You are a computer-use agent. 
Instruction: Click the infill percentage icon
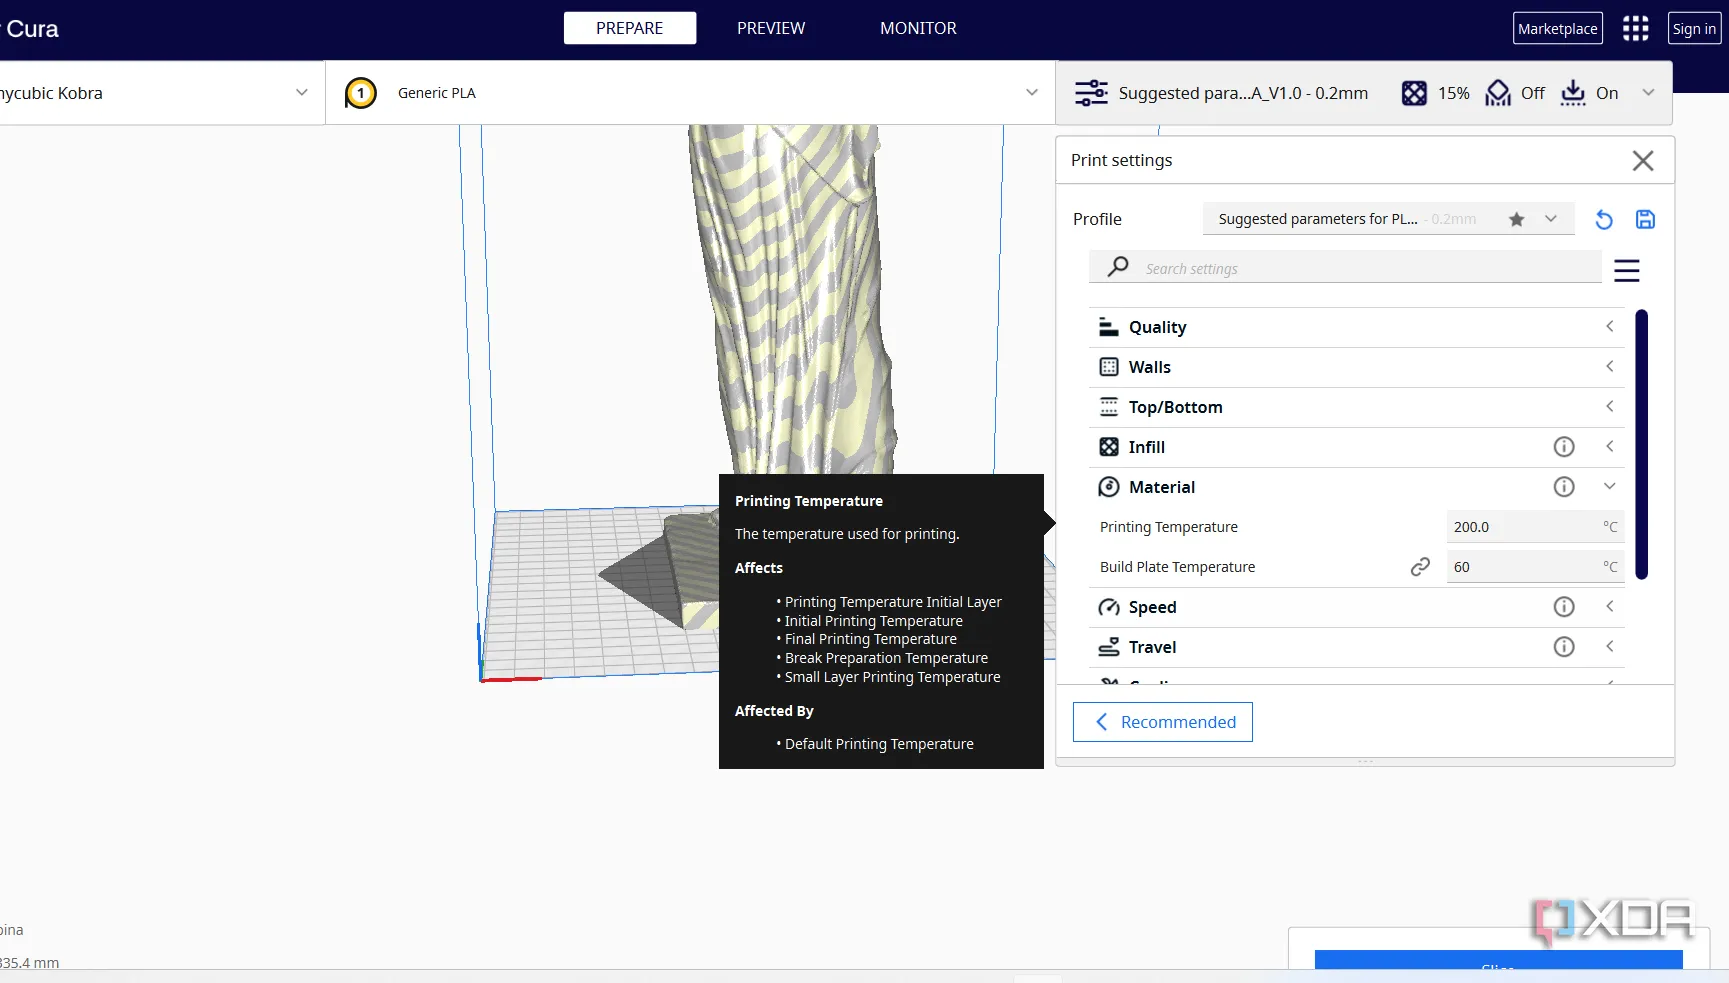(x=1414, y=93)
